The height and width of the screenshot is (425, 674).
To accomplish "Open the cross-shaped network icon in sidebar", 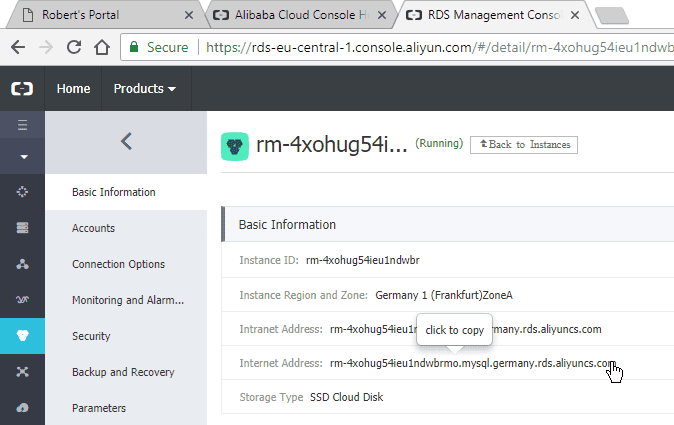I will tap(22, 372).
